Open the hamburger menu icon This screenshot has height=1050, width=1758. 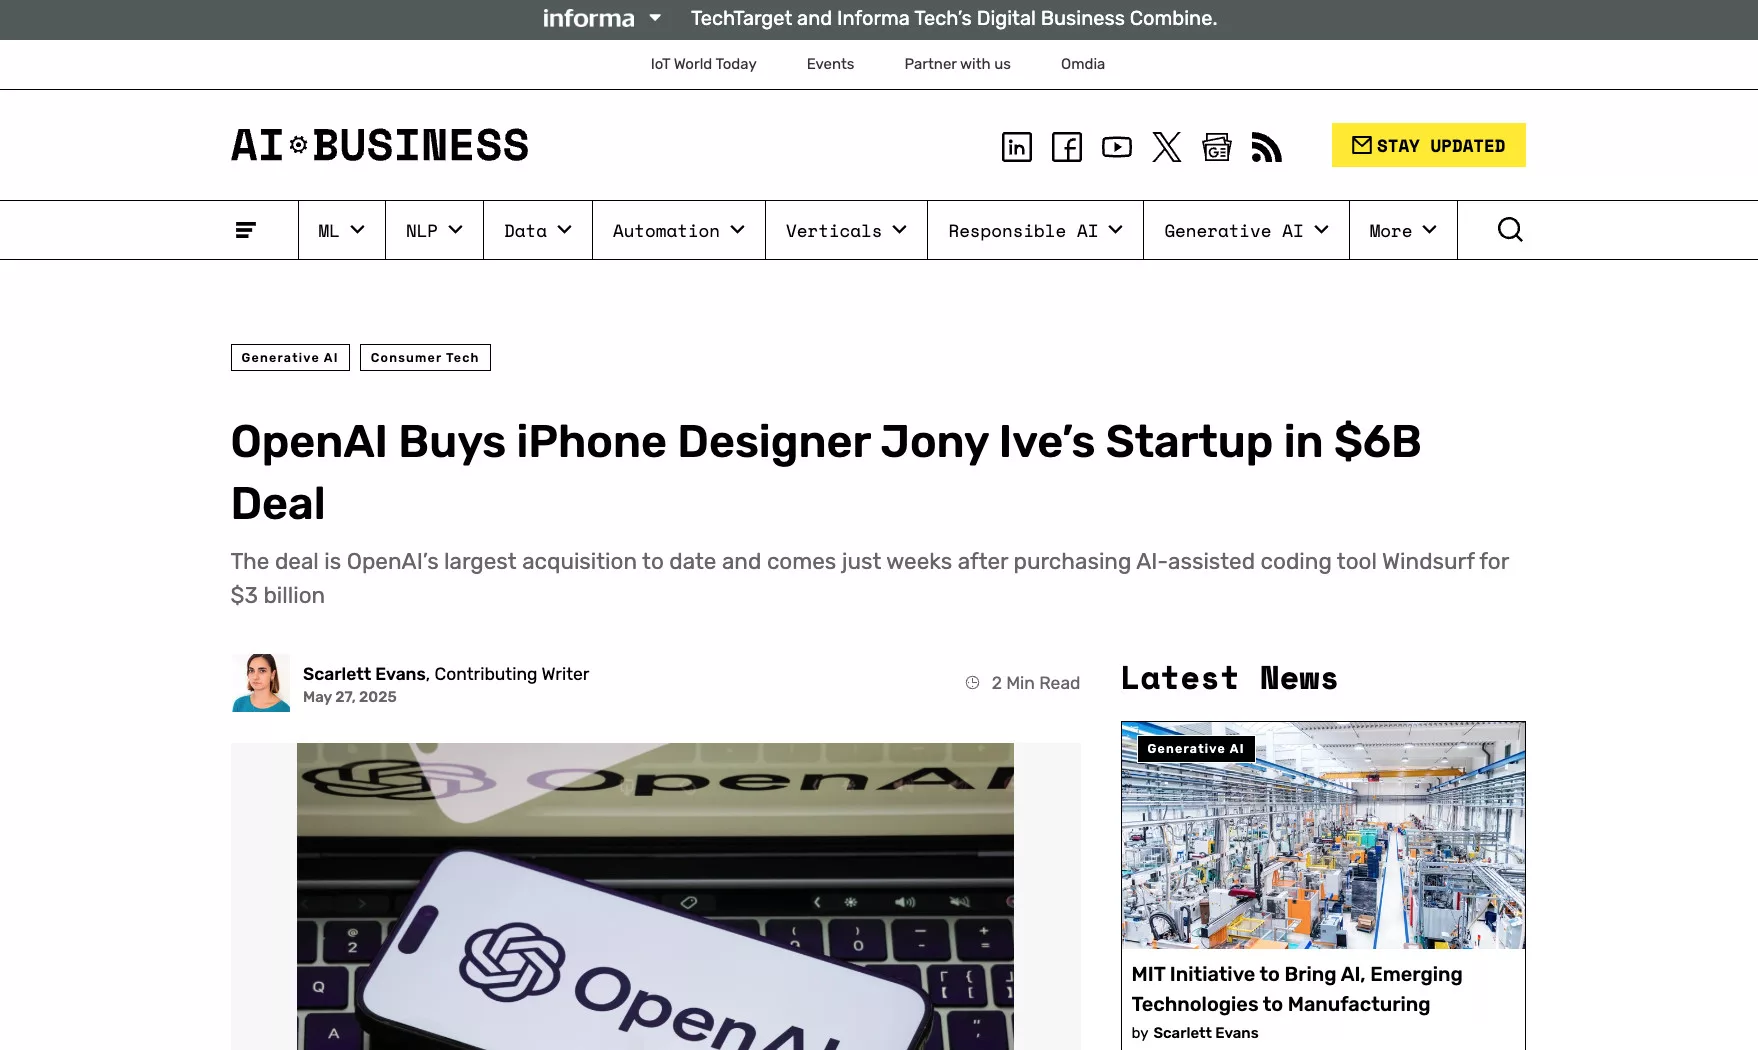(245, 230)
